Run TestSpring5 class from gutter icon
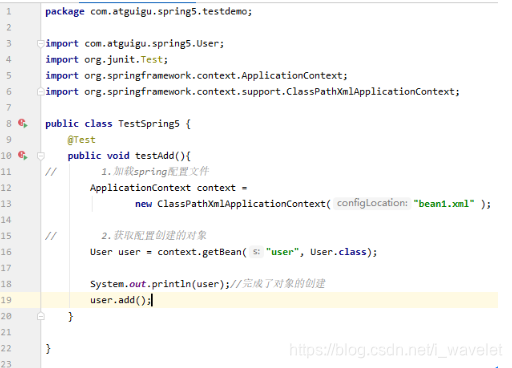 point(23,123)
